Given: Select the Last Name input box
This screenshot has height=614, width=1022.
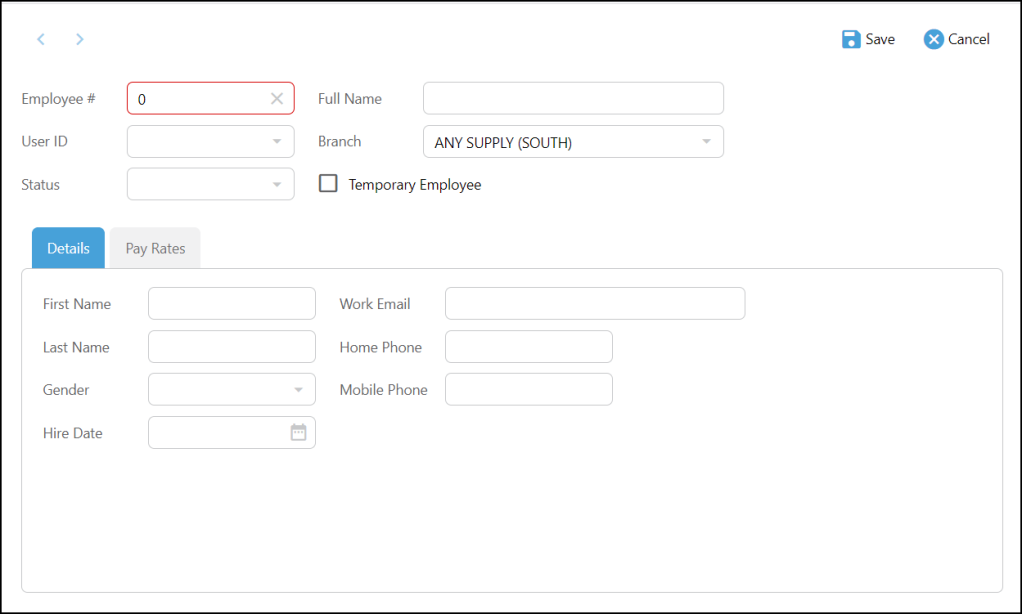Looking at the screenshot, I should pos(232,347).
